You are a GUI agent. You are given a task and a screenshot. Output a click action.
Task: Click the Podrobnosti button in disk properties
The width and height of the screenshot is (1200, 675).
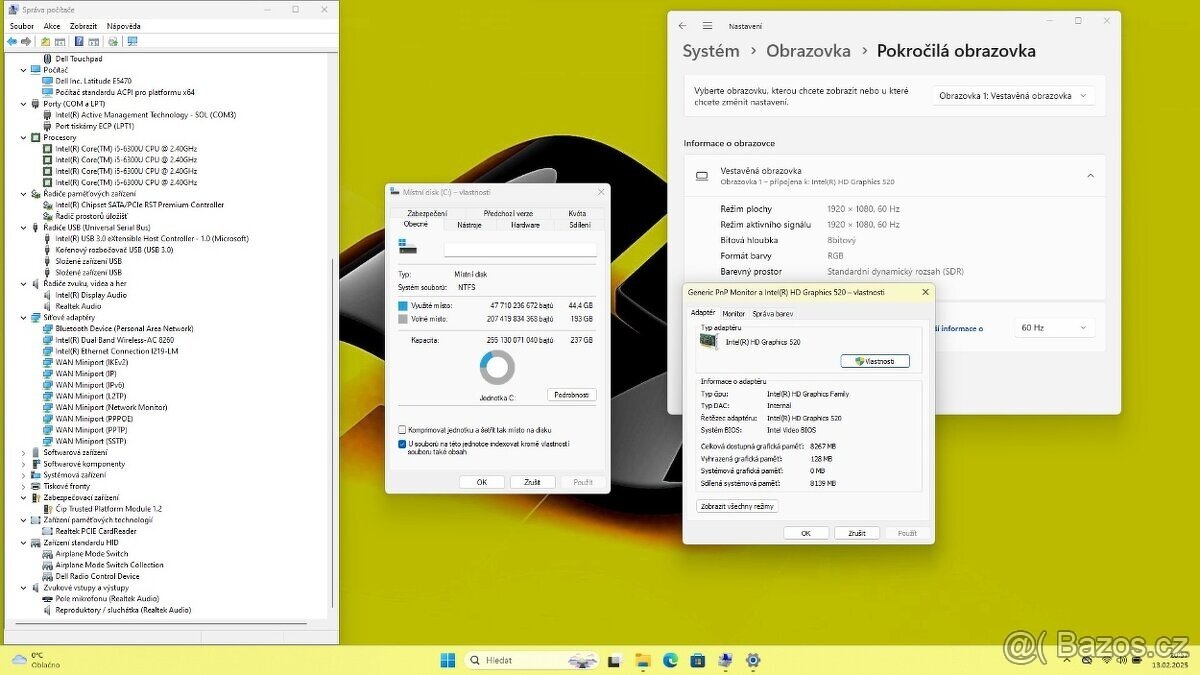point(573,395)
